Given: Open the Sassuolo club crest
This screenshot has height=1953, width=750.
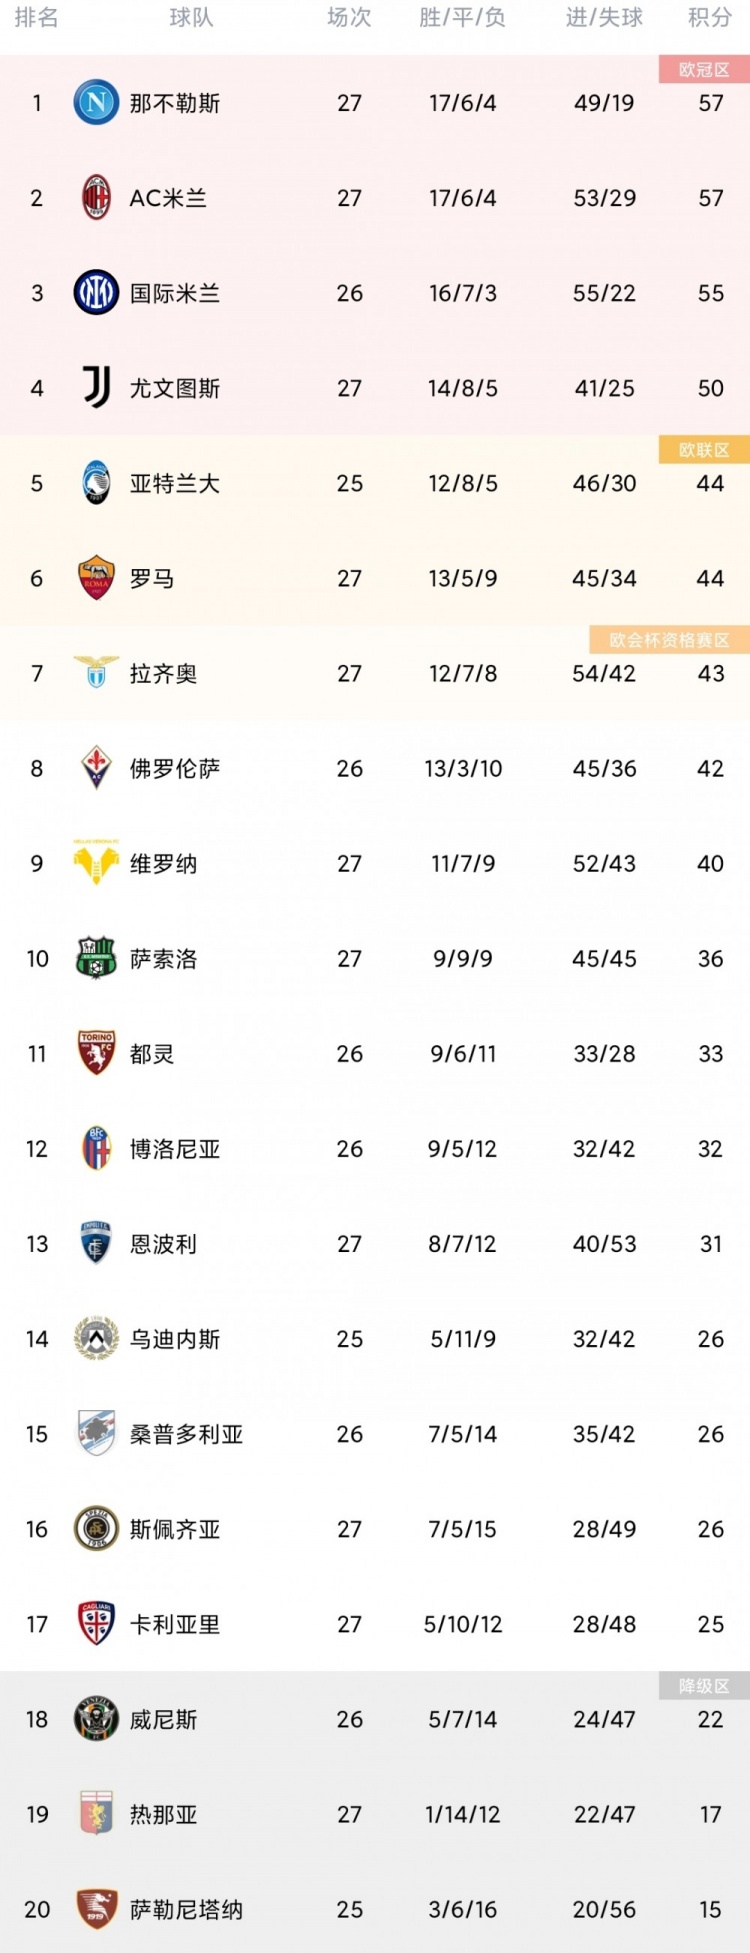Looking at the screenshot, I should pyautogui.click(x=96, y=958).
